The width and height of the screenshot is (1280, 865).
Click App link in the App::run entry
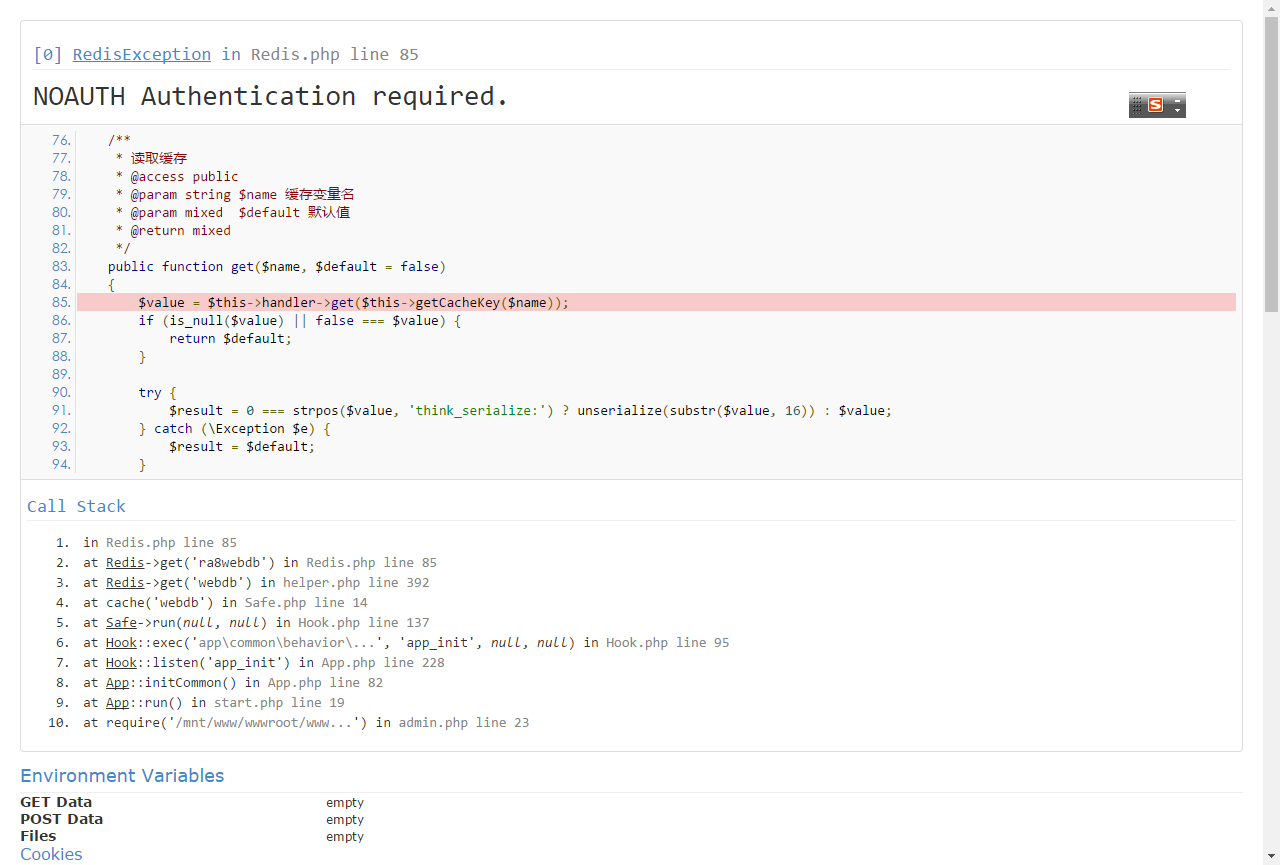coord(117,702)
